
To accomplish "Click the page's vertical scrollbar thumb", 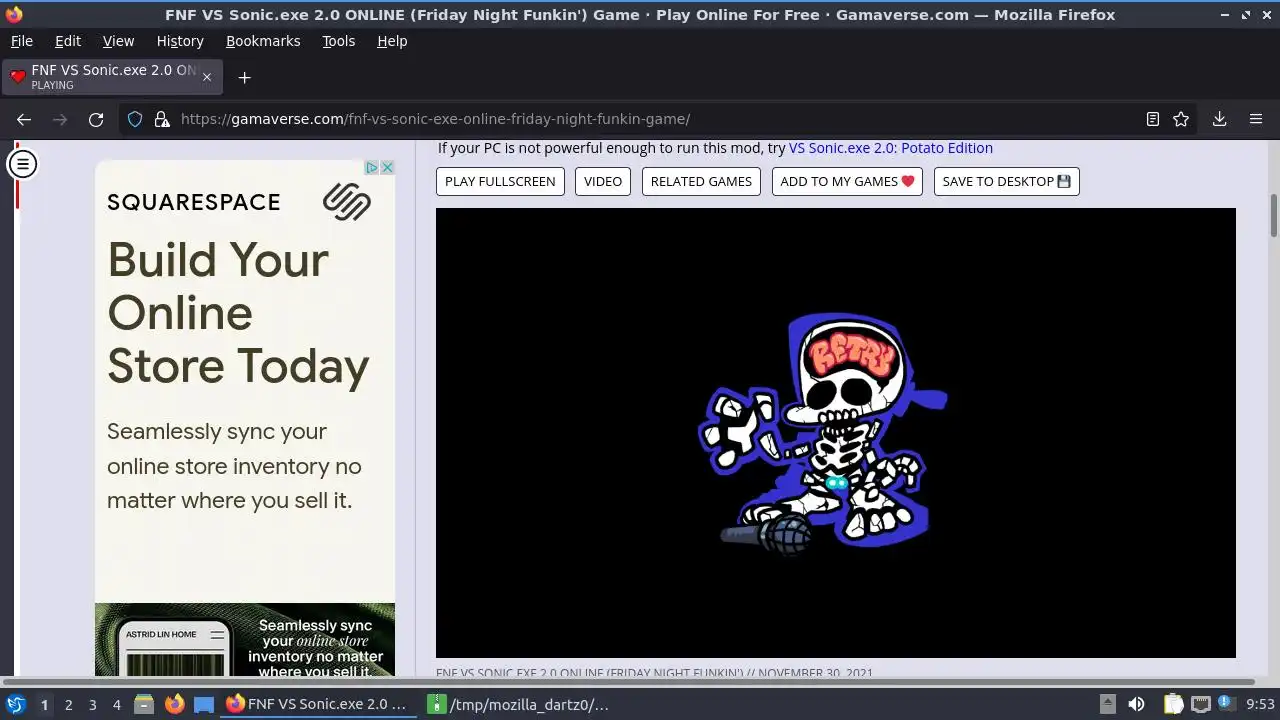I will (1274, 216).
